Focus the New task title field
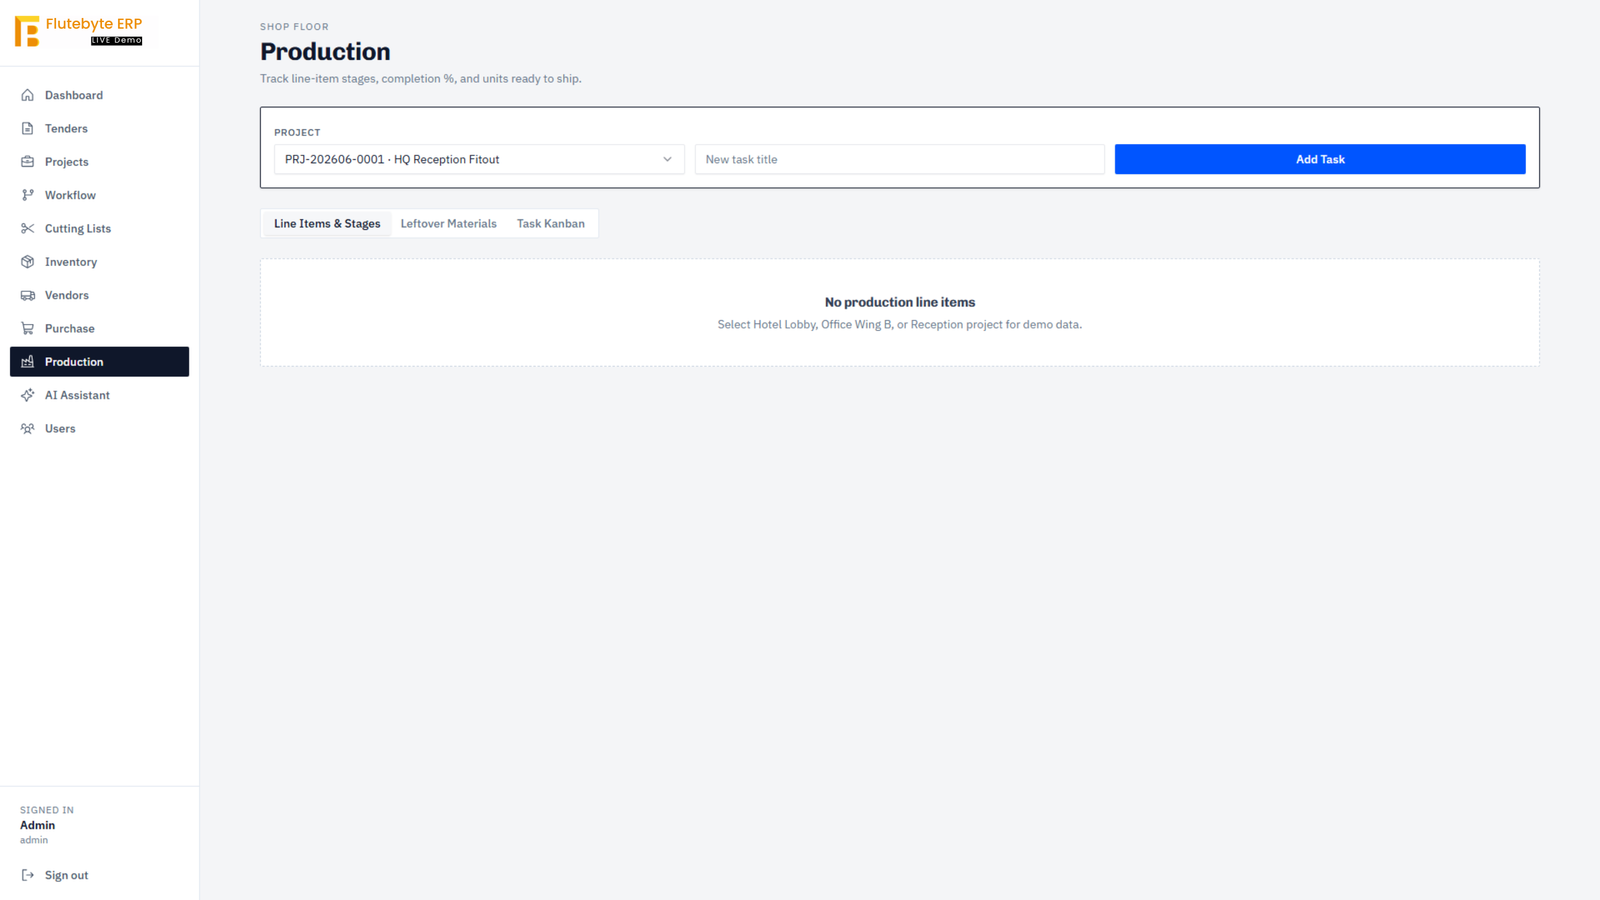 pyautogui.click(x=899, y=159)
